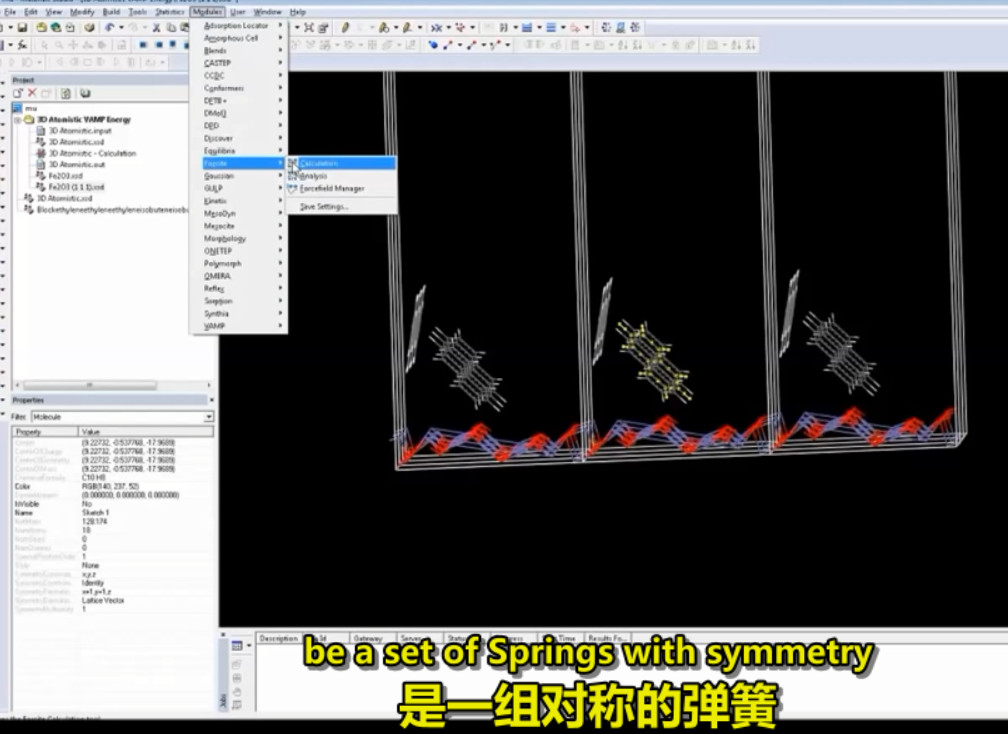Click the dark round icon in the Project panel toolbar
The height and width of the screenshot is (734, 1008).
tap(85, 93)
